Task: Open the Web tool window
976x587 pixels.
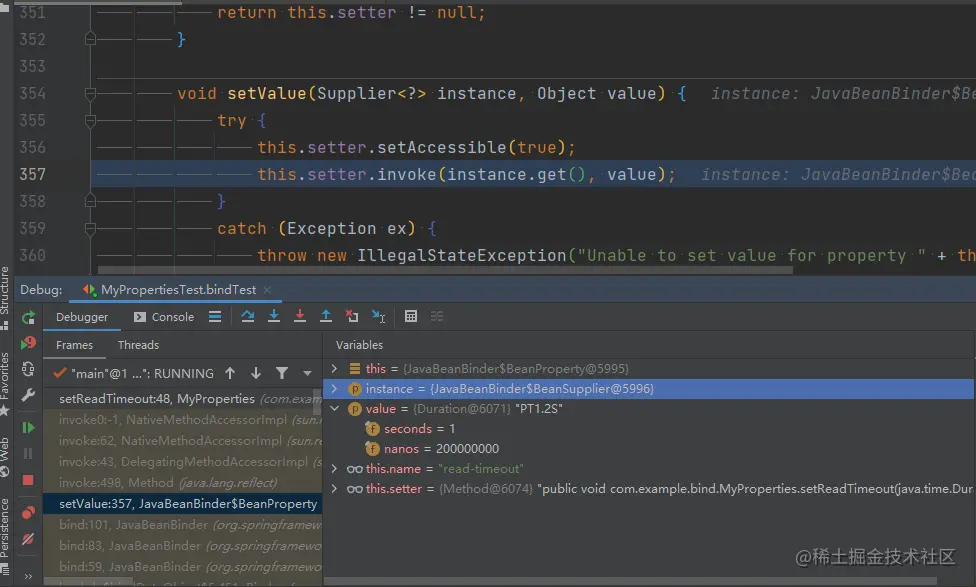Action: [5, 457]
